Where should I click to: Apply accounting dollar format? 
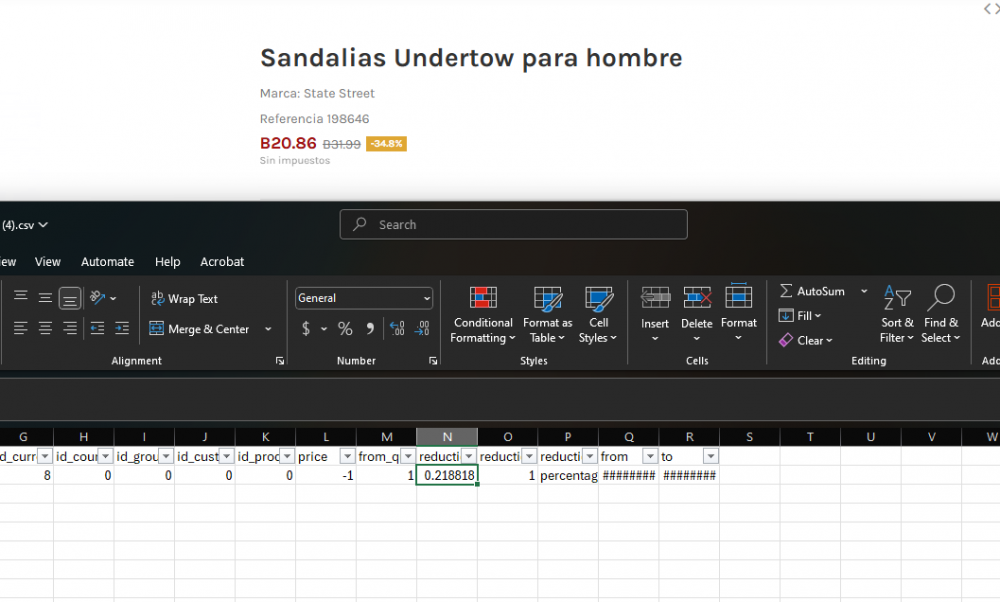click(x=306, y=328)
